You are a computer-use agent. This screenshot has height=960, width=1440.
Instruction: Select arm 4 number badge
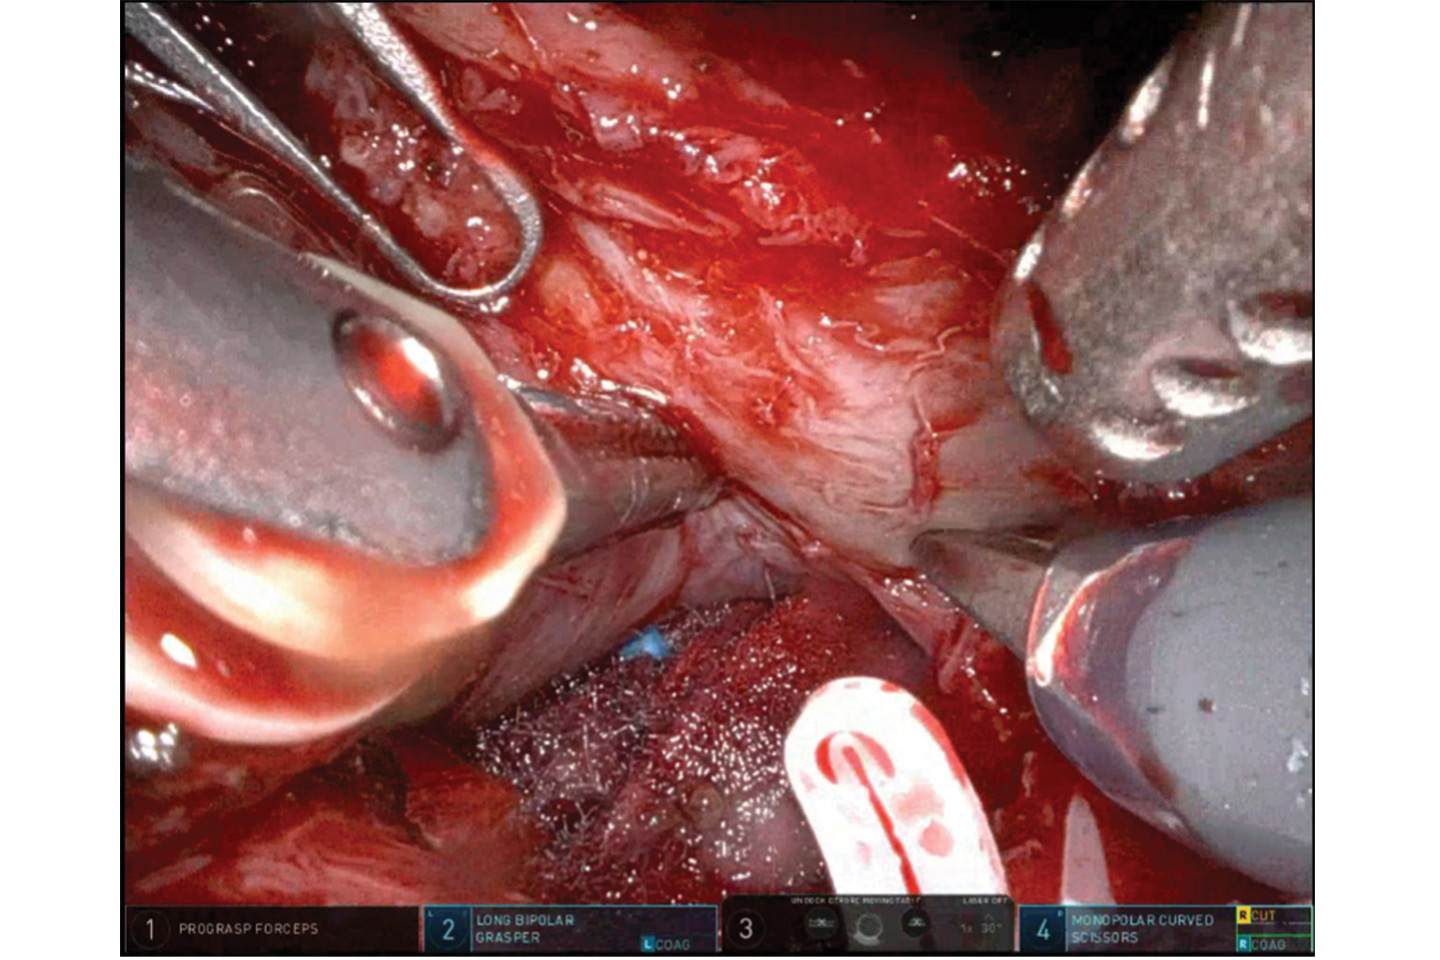[1043, 929]
